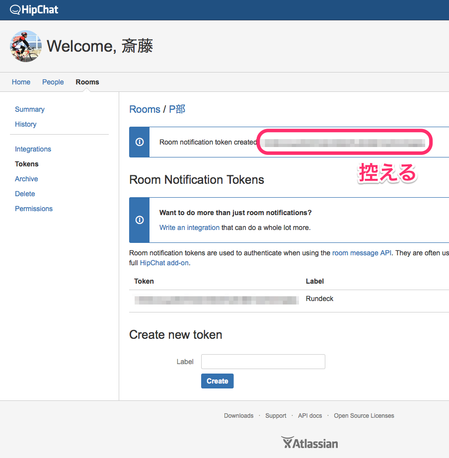Screen dimensions: 449x458
Task: Open Permissions in the sidebar
Action: point(34,209)
